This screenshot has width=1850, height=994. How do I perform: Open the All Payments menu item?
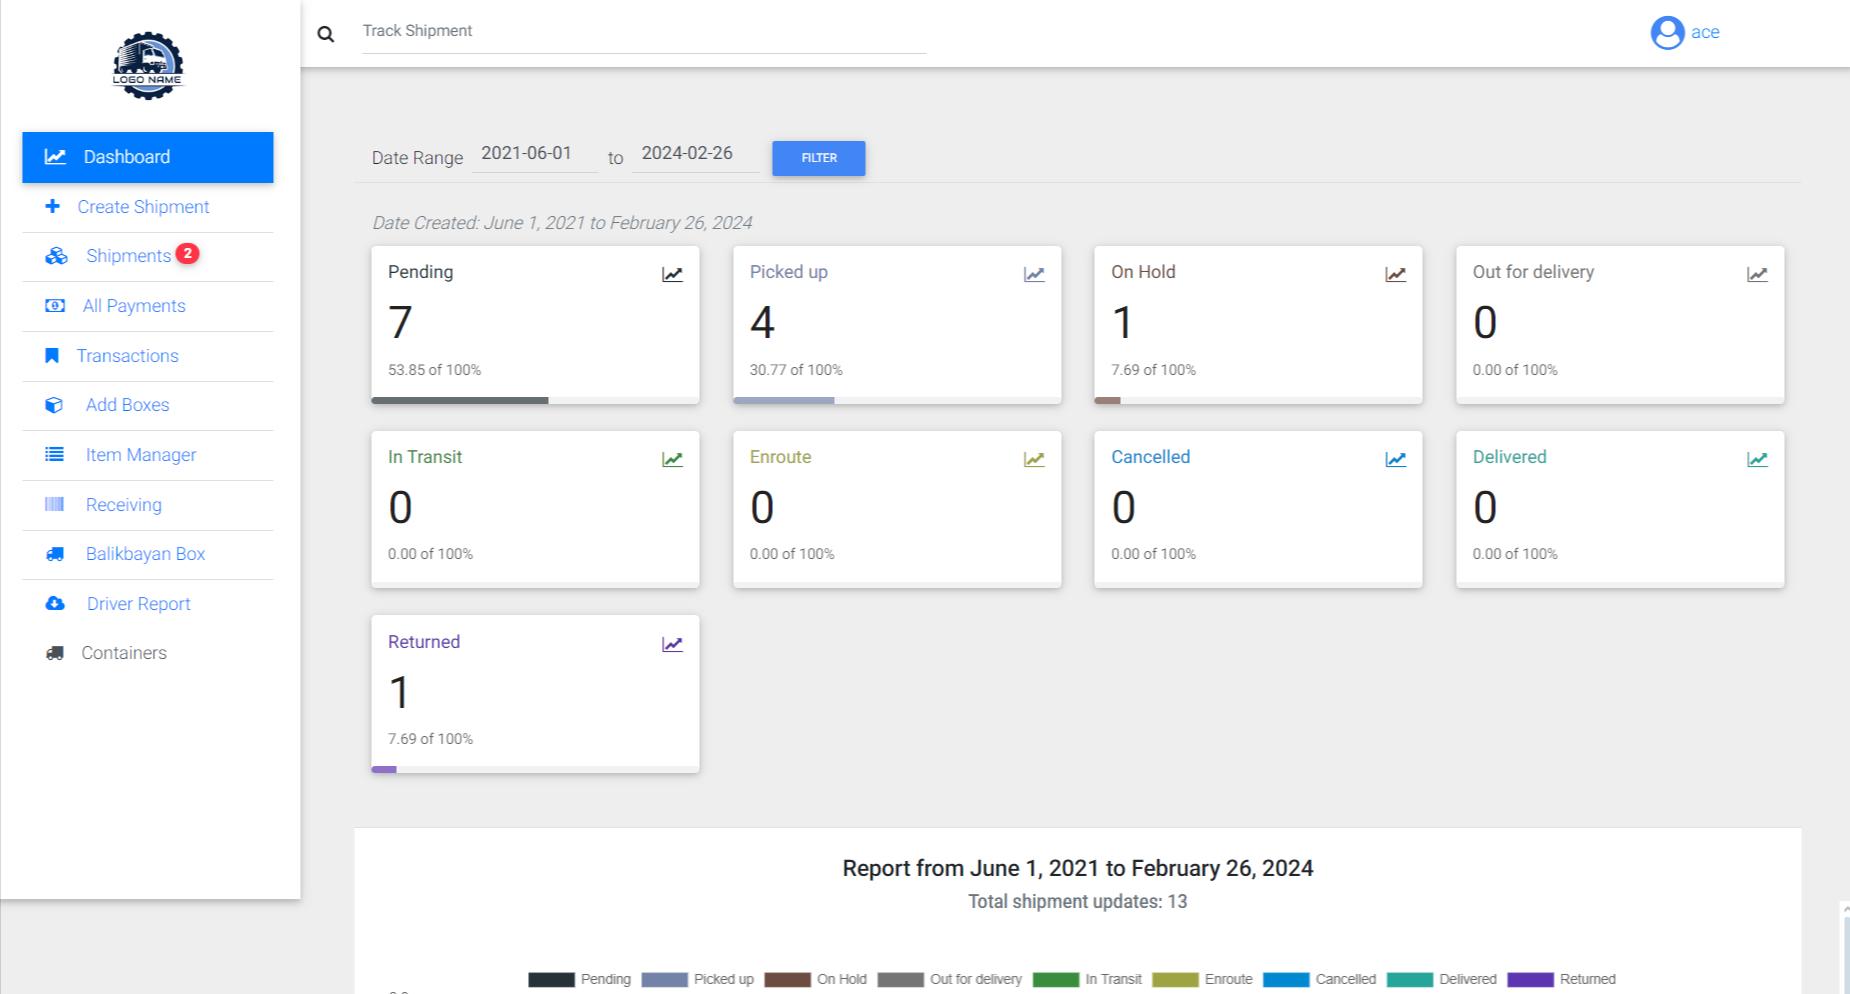click(x=148, y=306)
